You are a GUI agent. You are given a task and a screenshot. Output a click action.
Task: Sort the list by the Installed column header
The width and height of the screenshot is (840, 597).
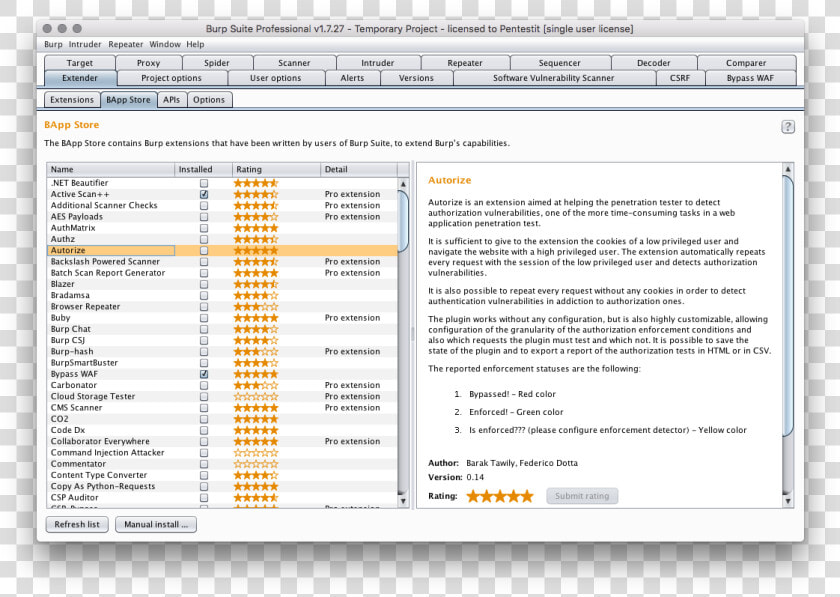(x=203, y=169)
